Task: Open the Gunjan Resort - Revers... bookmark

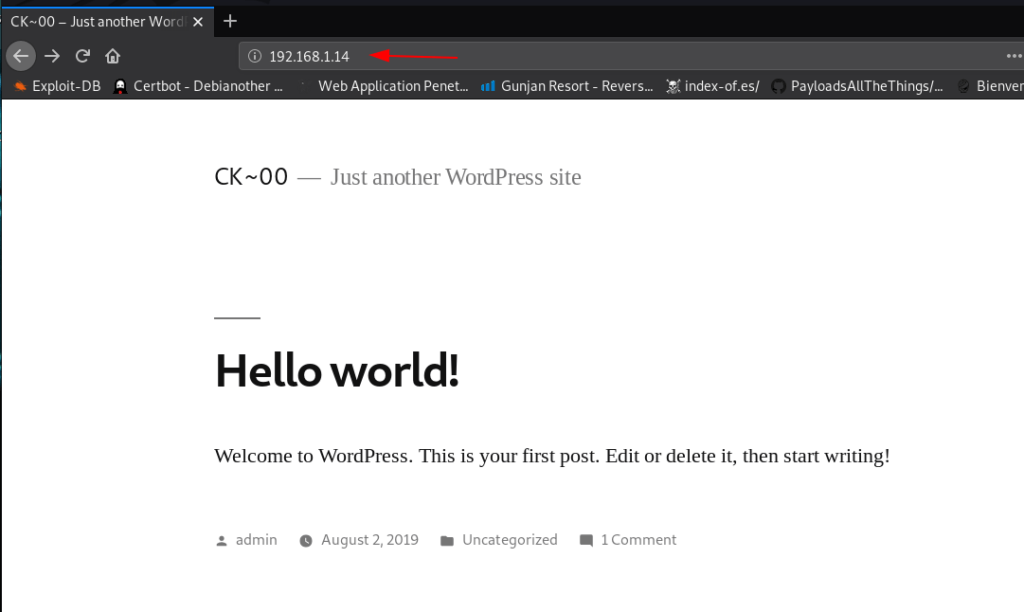Action: [x=567, y=86]
